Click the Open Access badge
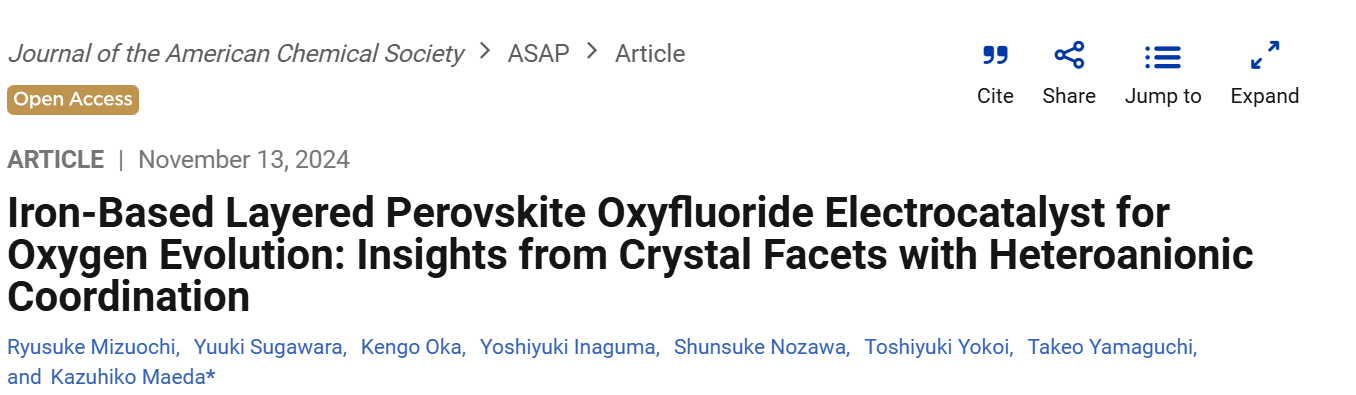Screen dimensions: 1356x395 click(73, 99)
